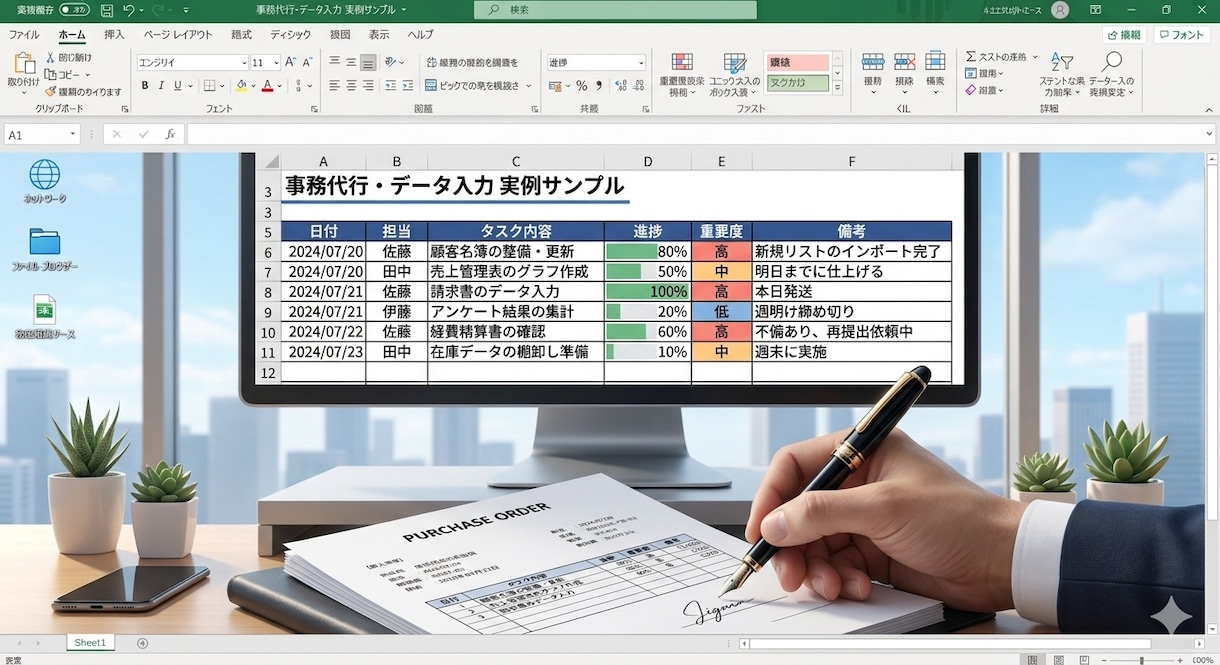Click the Conditional Formatting icon

point(682,63)
